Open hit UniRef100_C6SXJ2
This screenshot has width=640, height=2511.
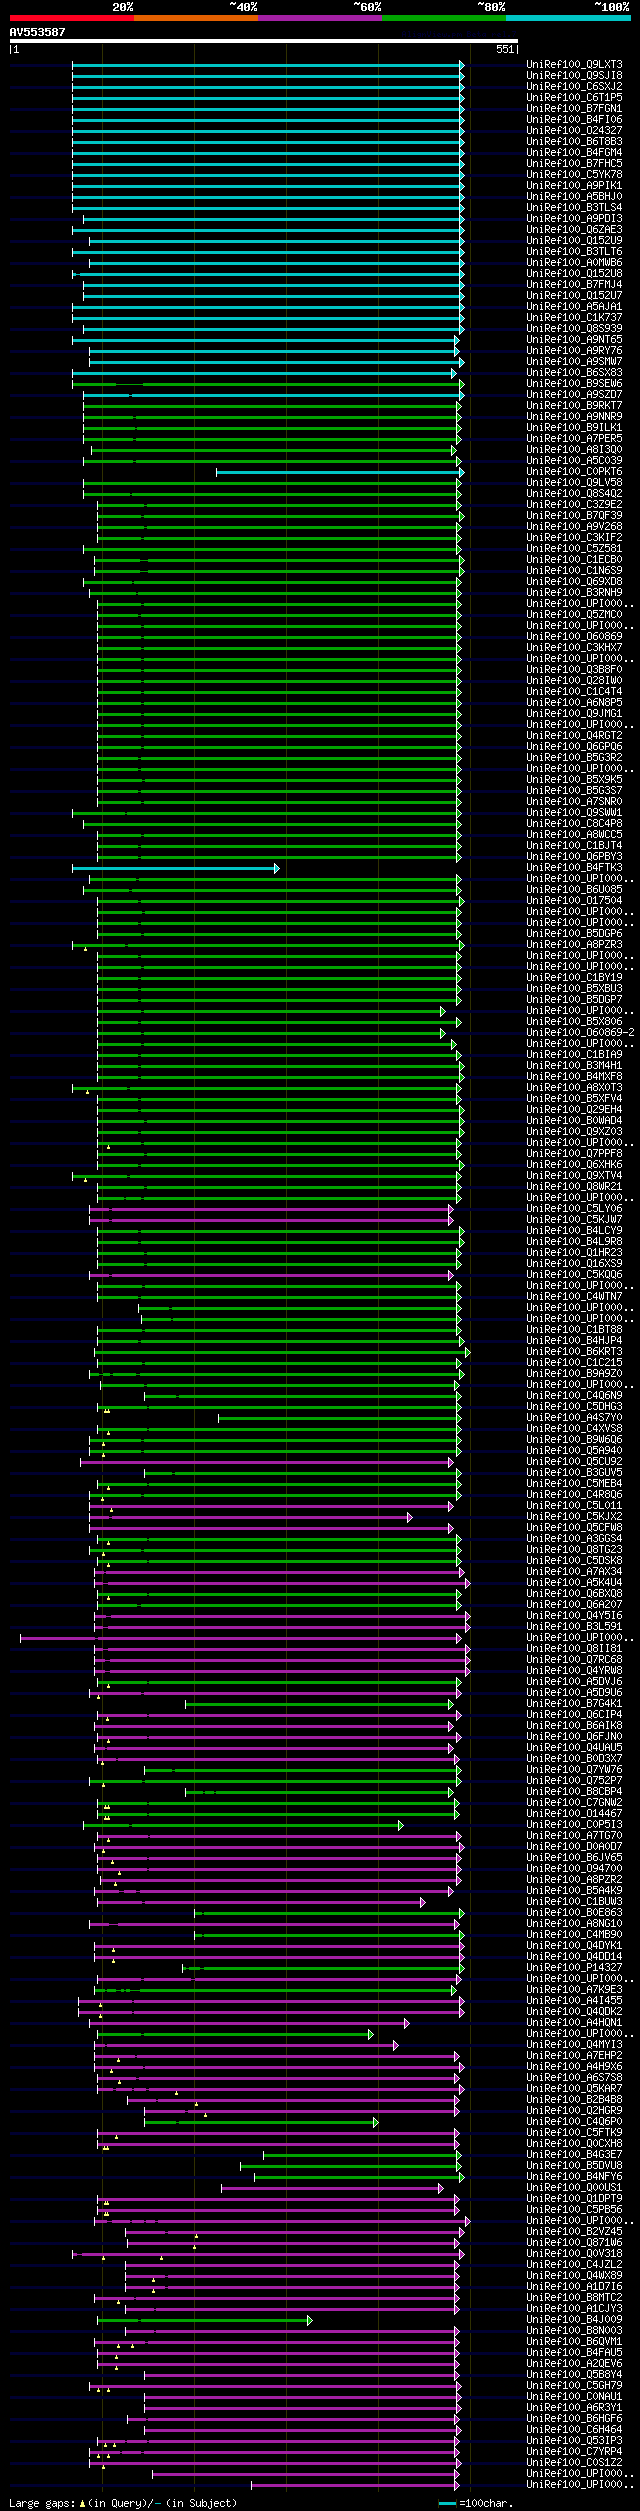click(574, 87)
